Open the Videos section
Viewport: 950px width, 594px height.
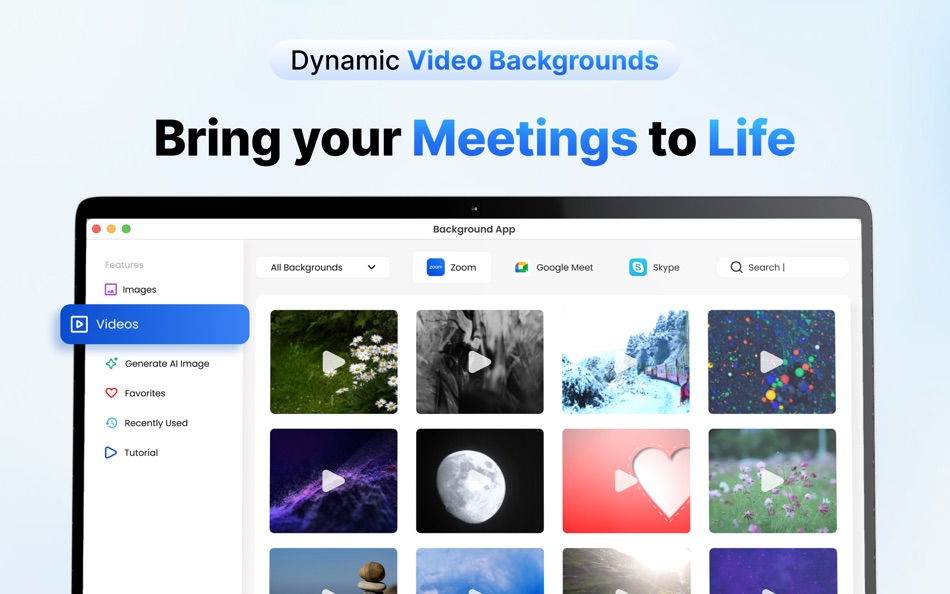[154, 324]
